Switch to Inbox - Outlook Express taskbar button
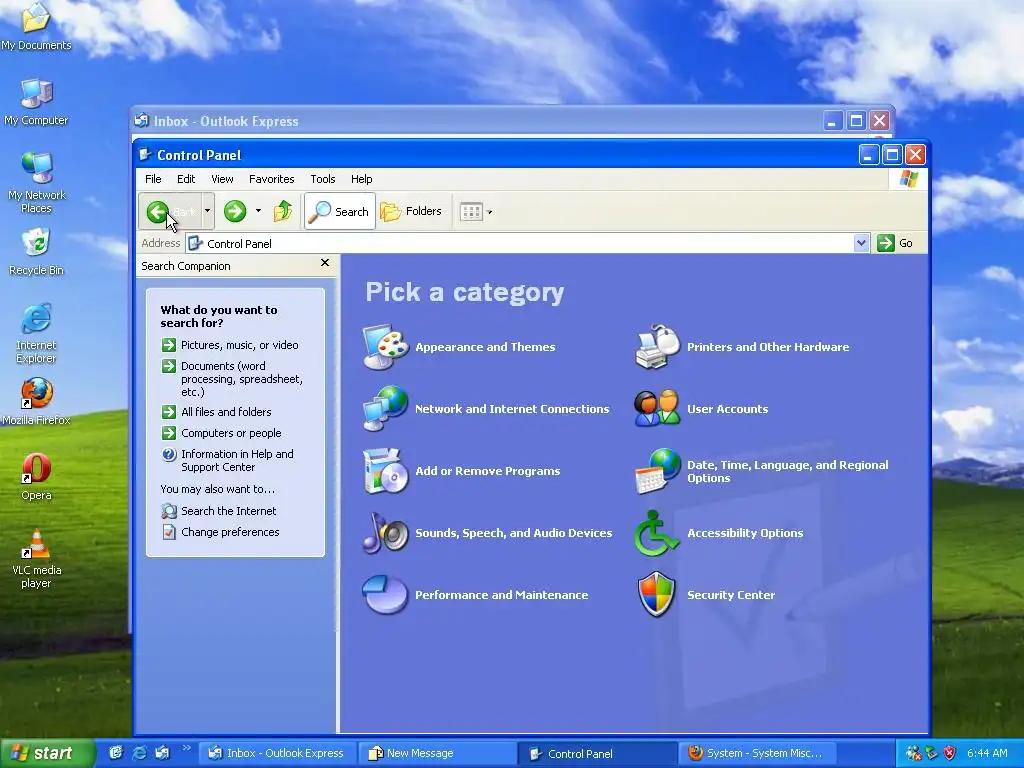The height and width of the screenshot is (768, 1024). (276, 754)
